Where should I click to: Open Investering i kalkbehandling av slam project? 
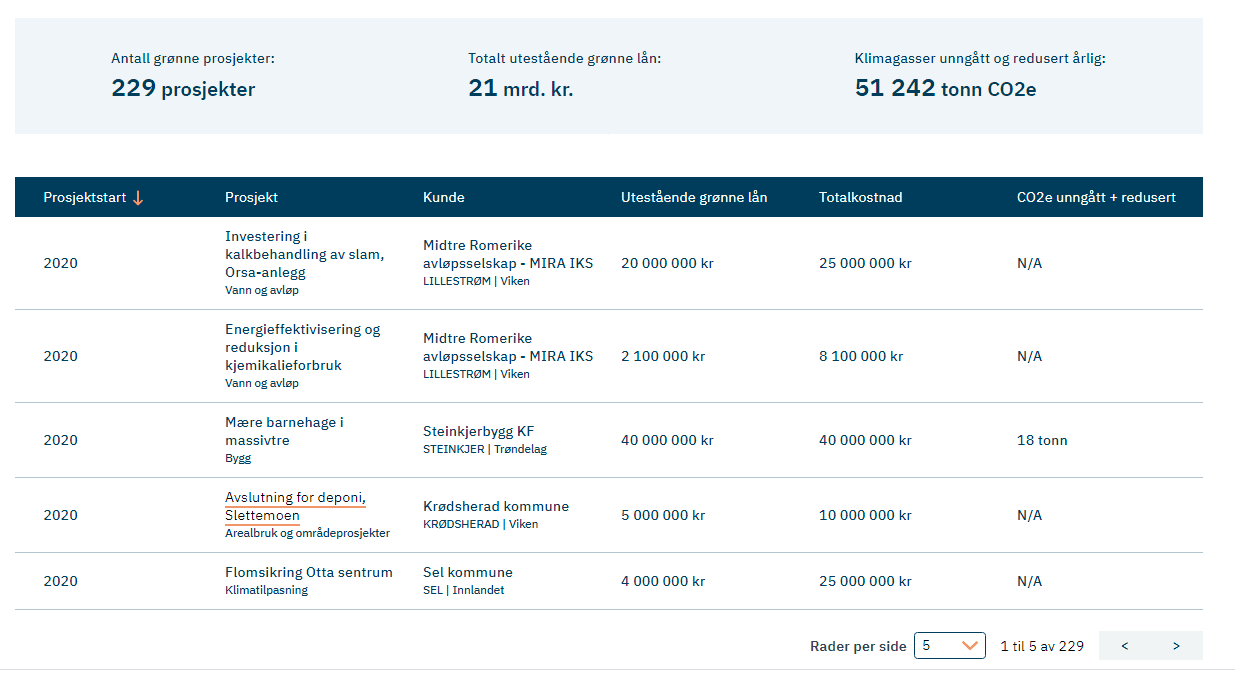pos(304,254)
